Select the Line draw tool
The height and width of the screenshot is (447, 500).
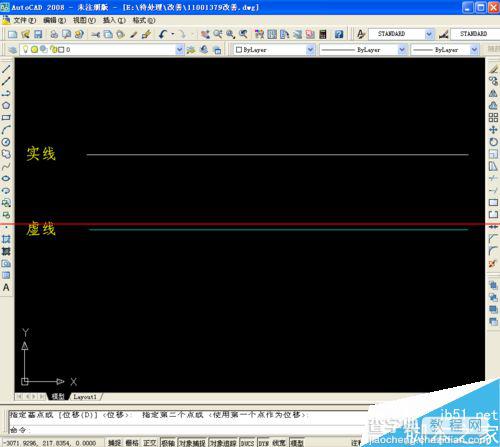(x=6, y=69)
